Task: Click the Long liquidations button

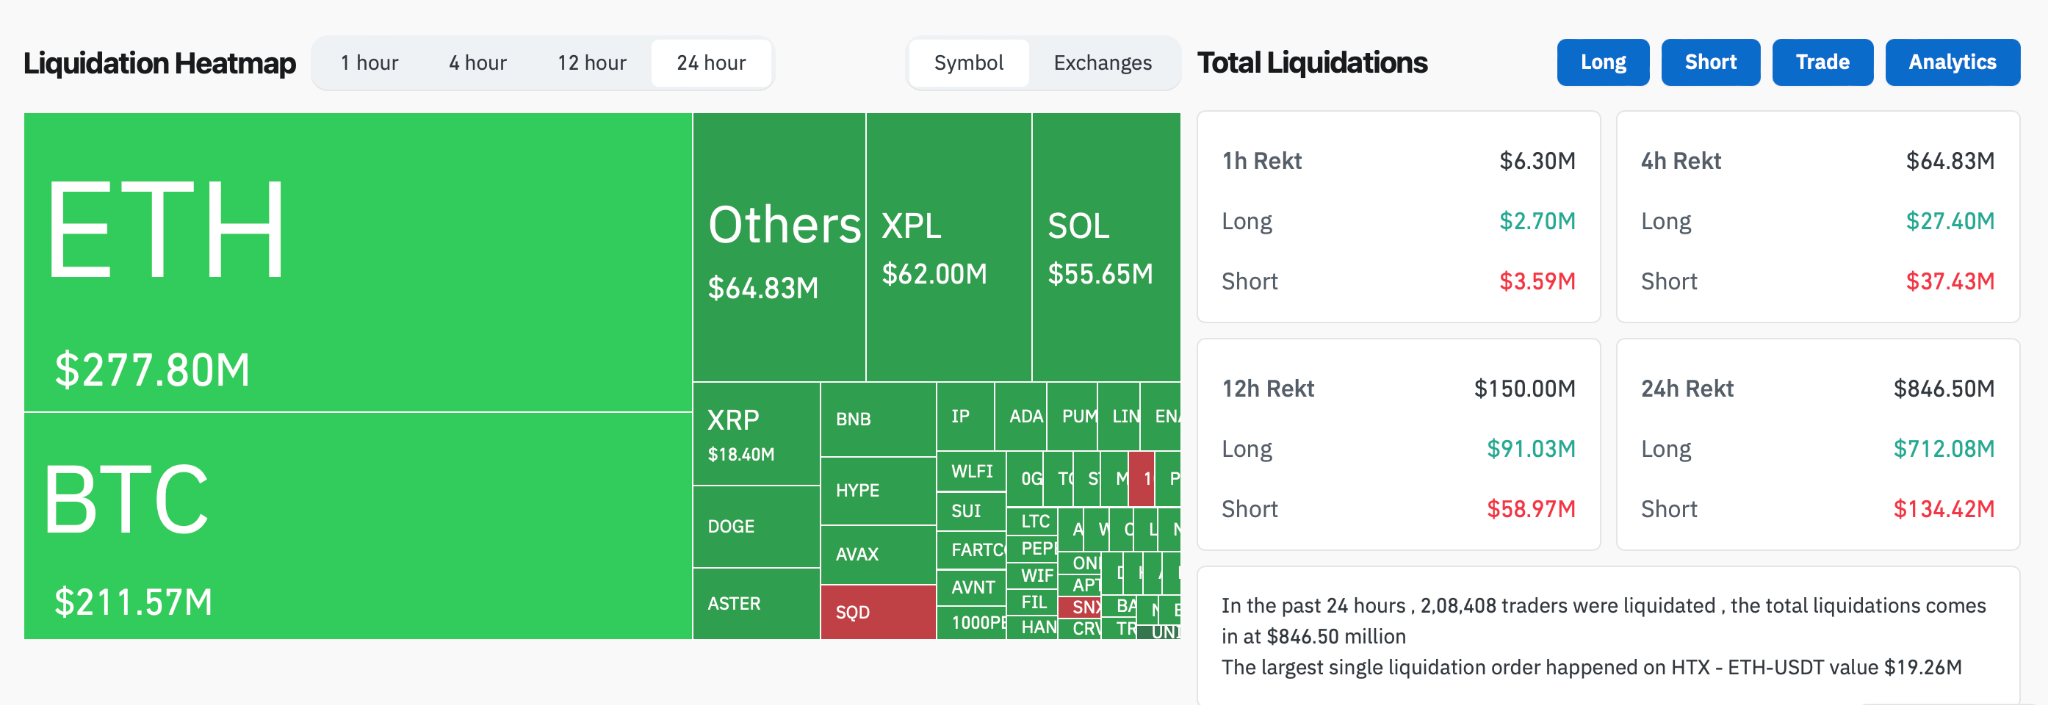Action: coord(1602,61)
